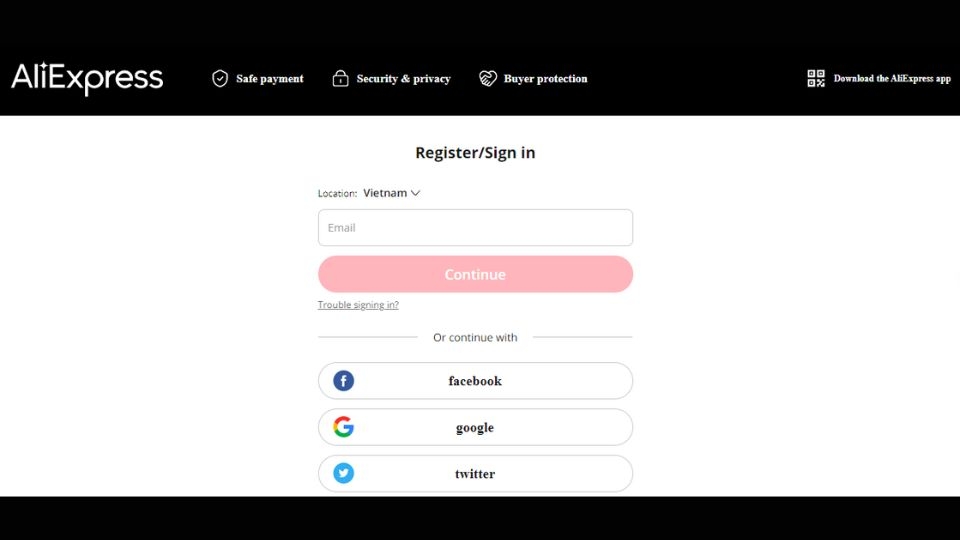Expand location list with chevron arrow
960x540 pixels.
pos(415,193)
